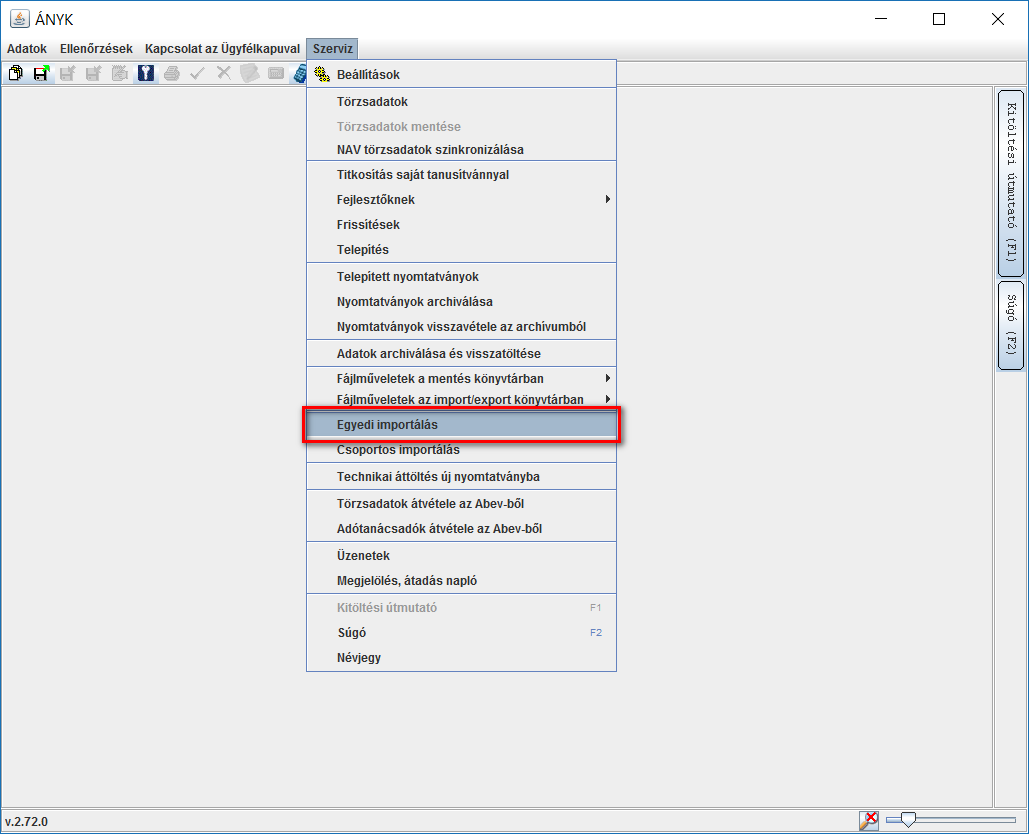The image size is (1029, 834).
Task: Click the first greyed-out save floppy icon
Action: pos(67,73)
